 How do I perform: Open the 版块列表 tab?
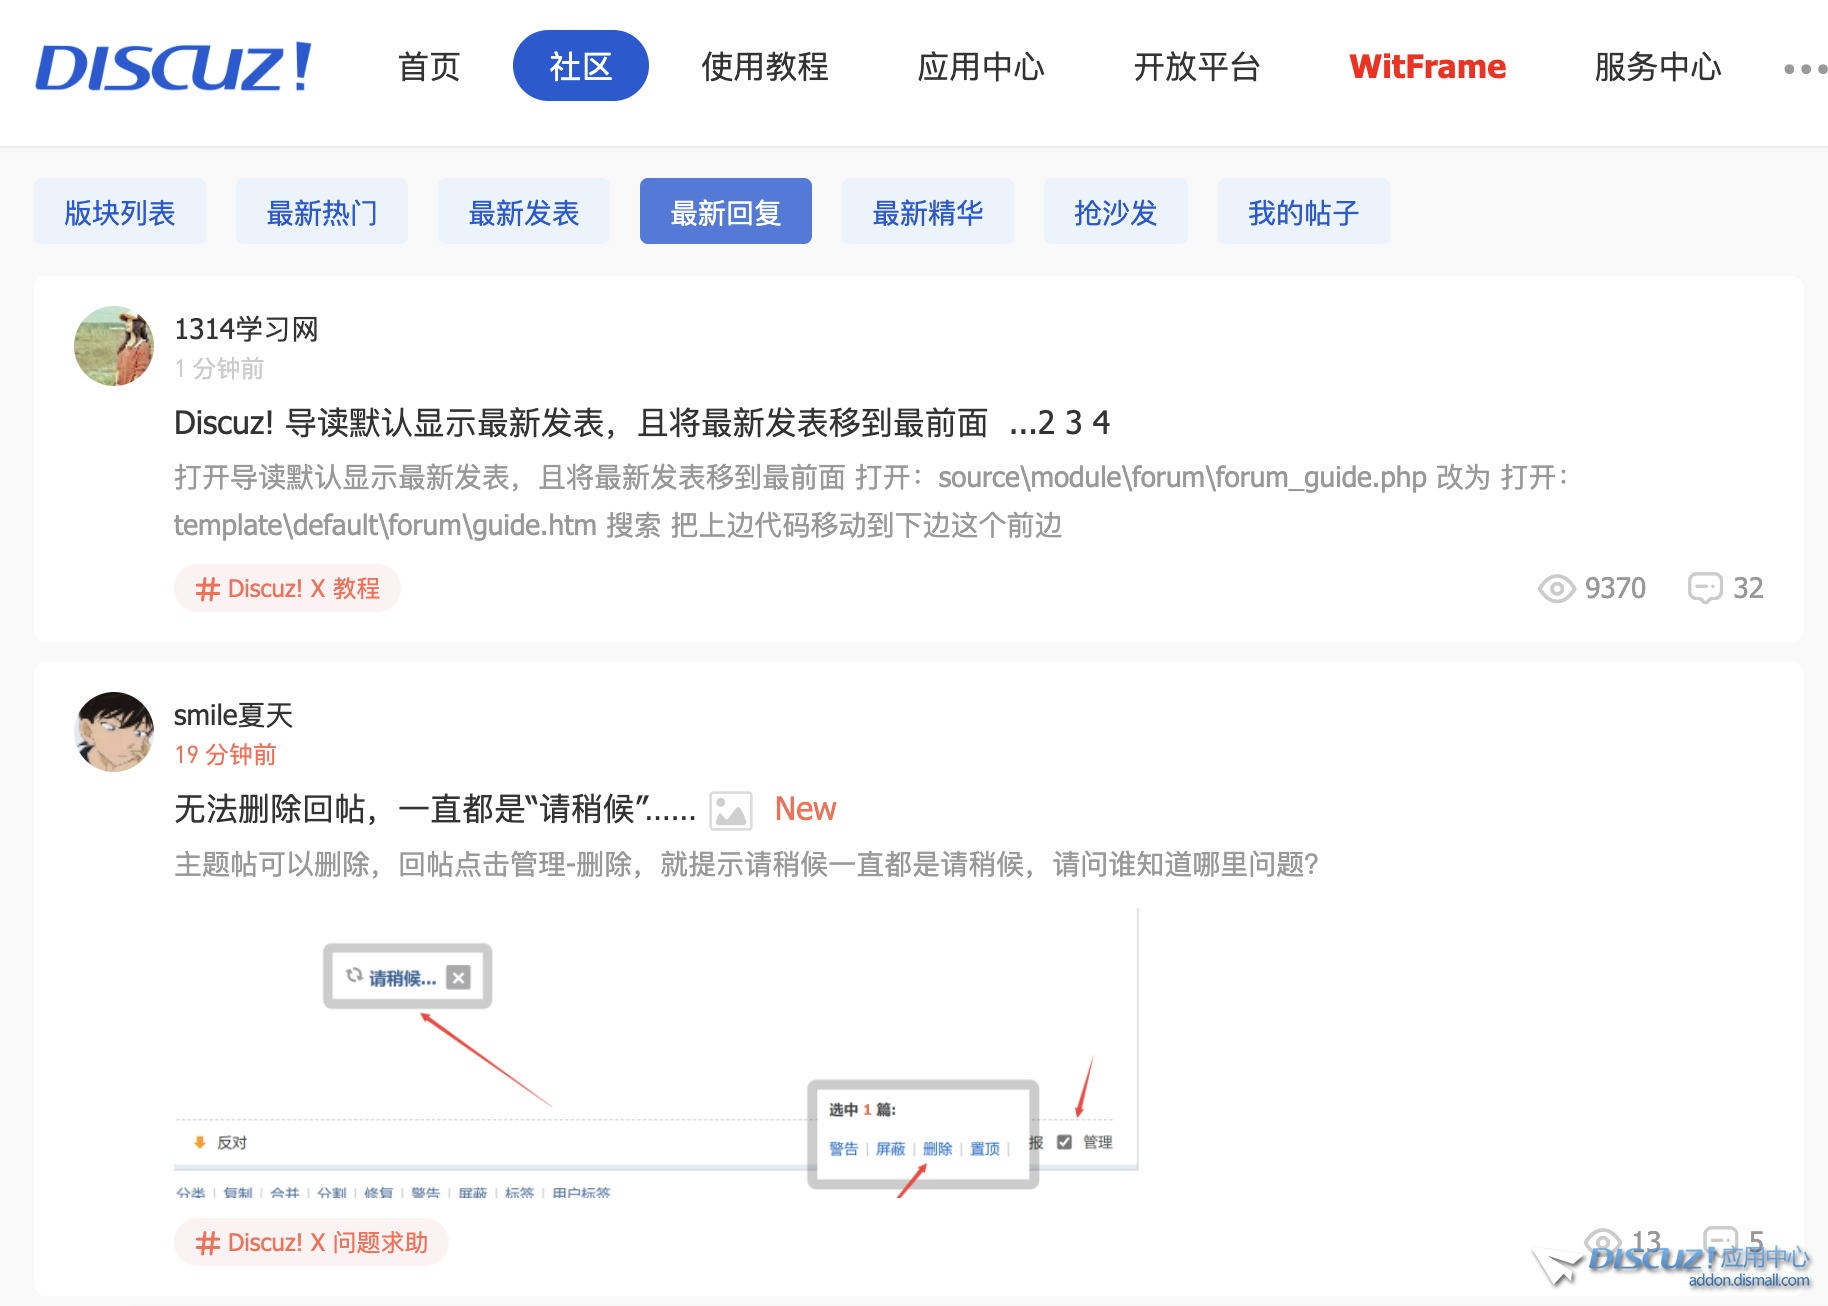[x=120, y=212]
